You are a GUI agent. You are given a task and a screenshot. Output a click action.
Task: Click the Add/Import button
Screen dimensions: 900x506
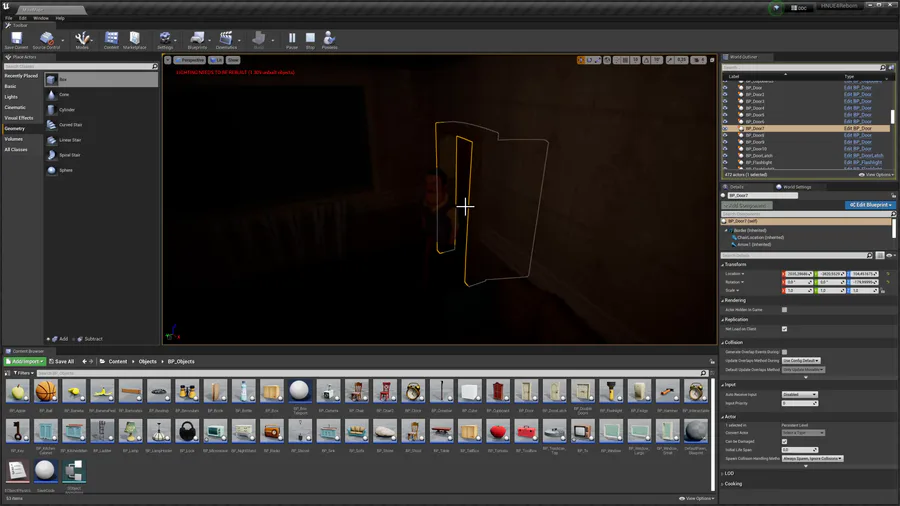25,361
